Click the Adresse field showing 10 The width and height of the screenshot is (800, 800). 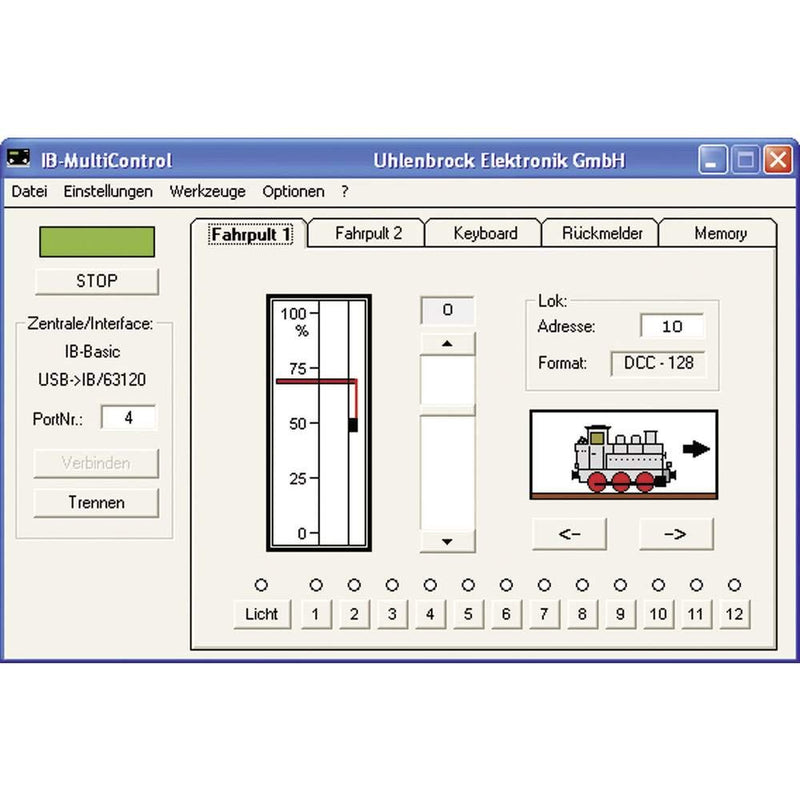click(x=672, y=326)
